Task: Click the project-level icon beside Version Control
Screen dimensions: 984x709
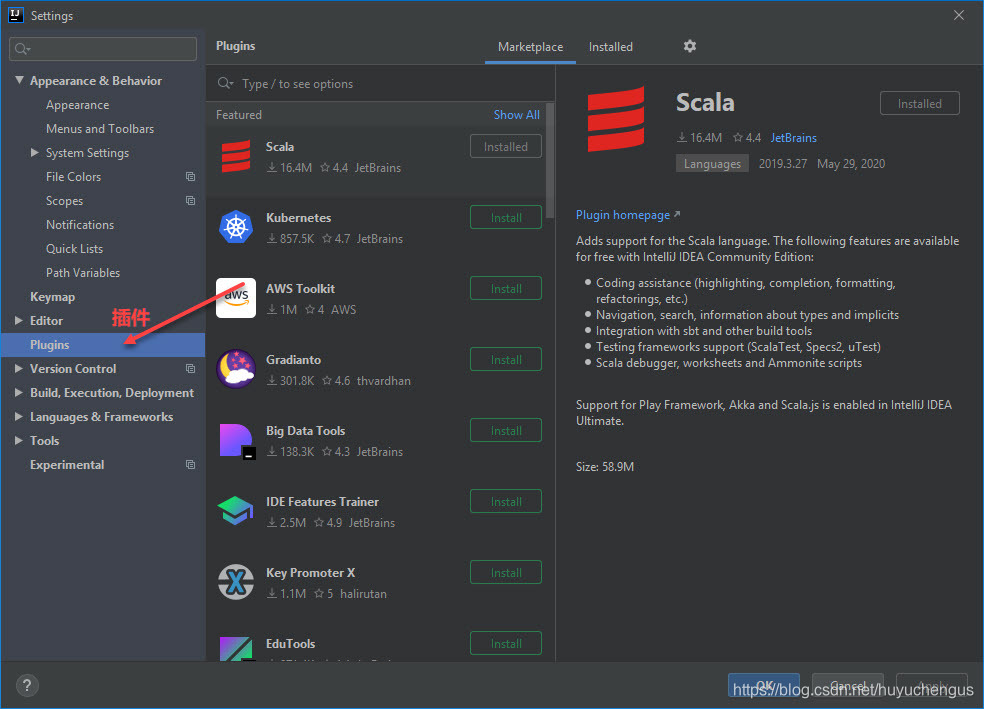Action: tap(190, 369)
